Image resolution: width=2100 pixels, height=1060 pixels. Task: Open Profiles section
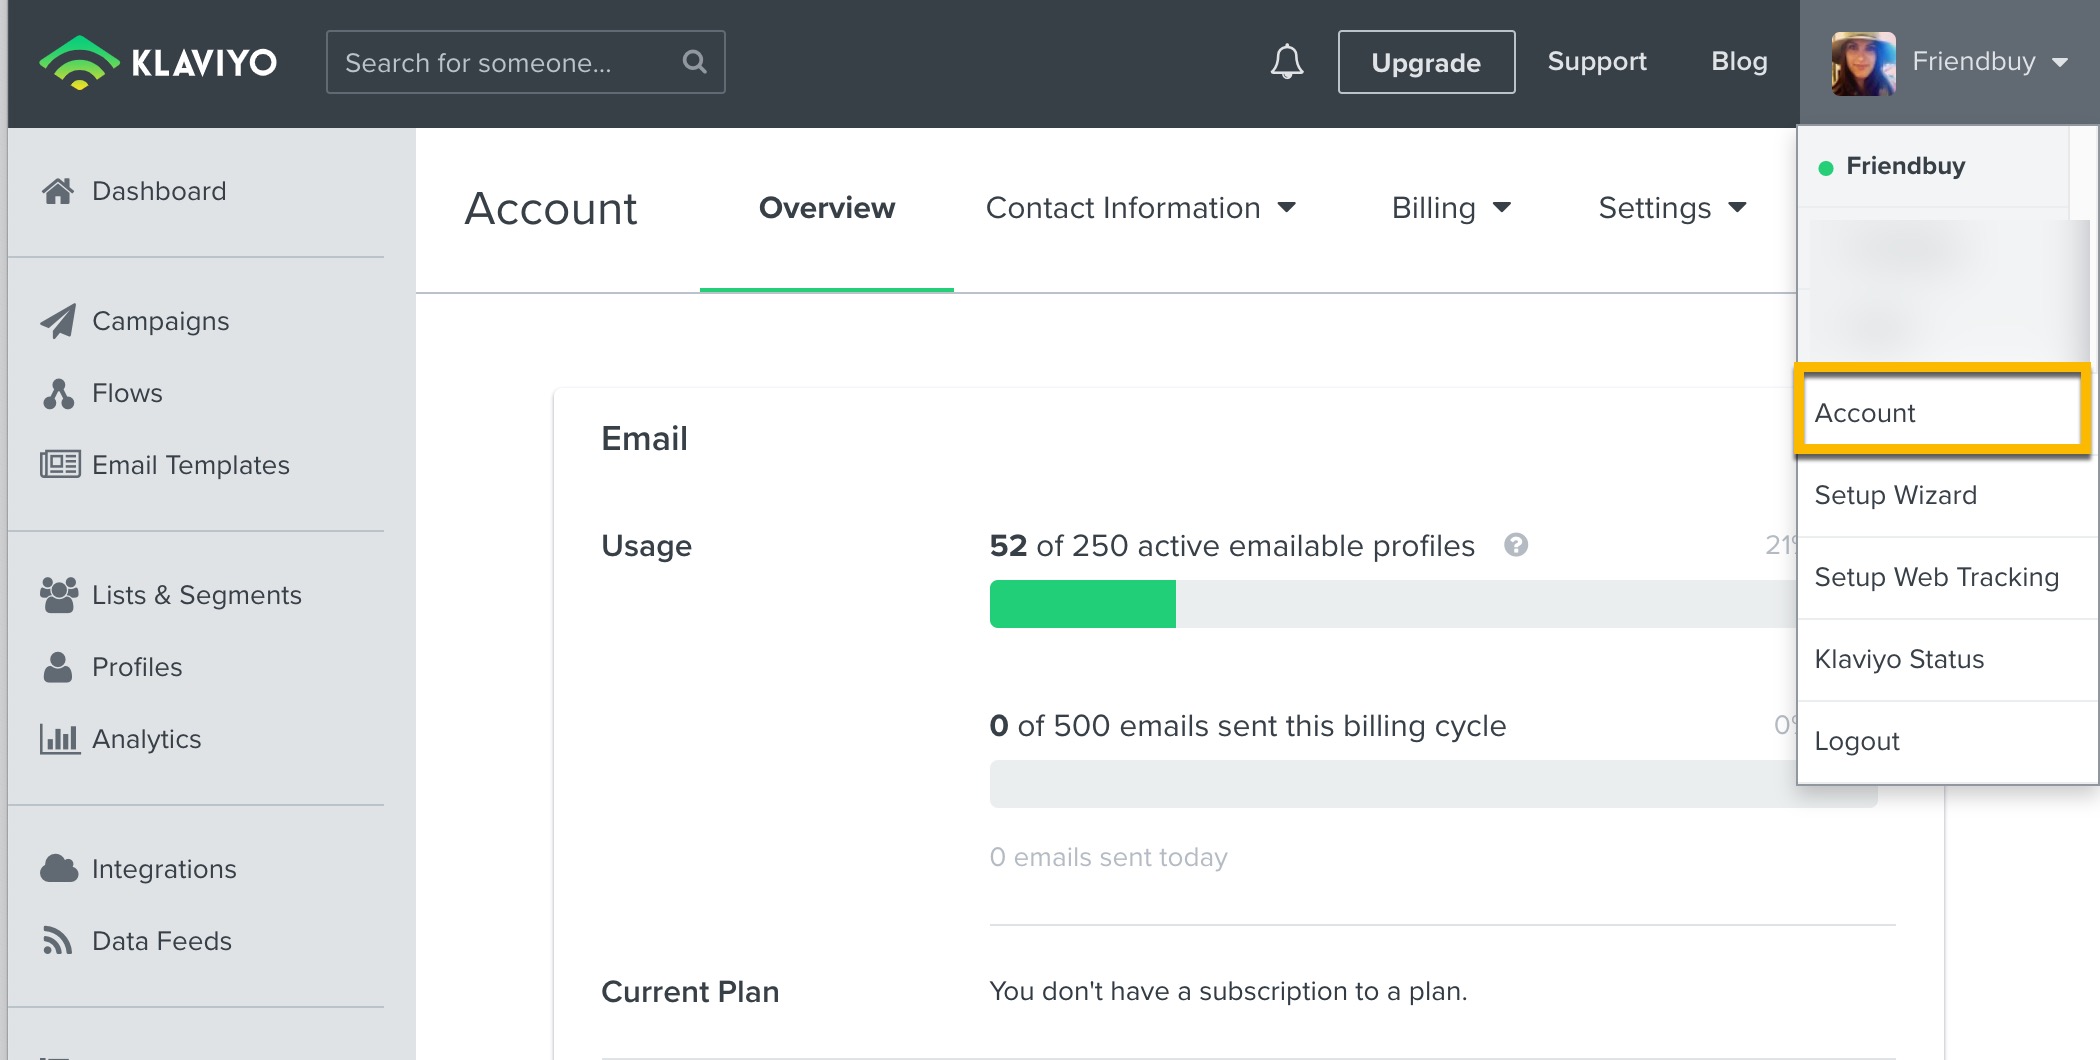tap(137, 667)
